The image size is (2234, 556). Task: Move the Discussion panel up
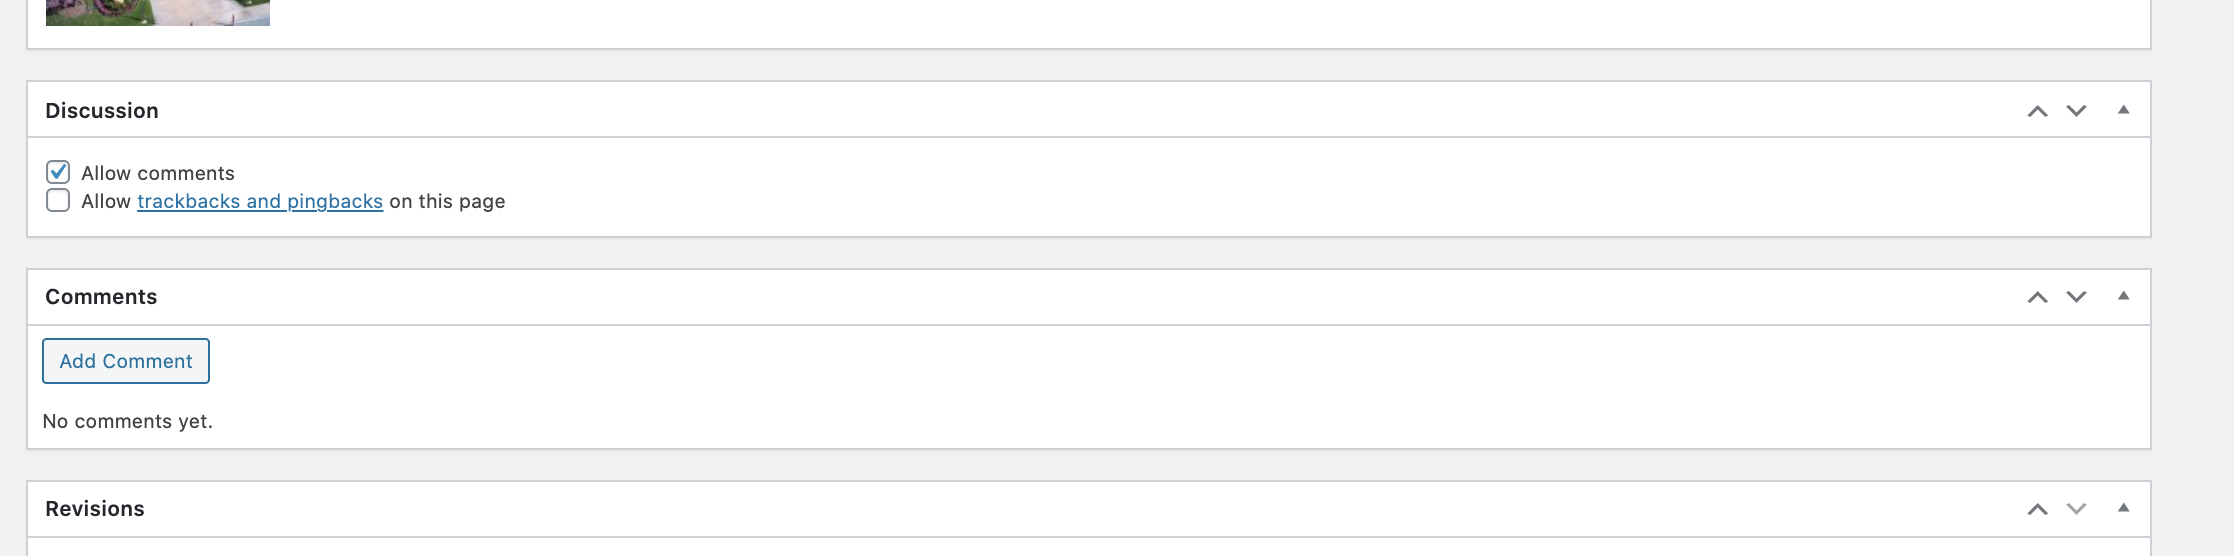(2037, 111)
